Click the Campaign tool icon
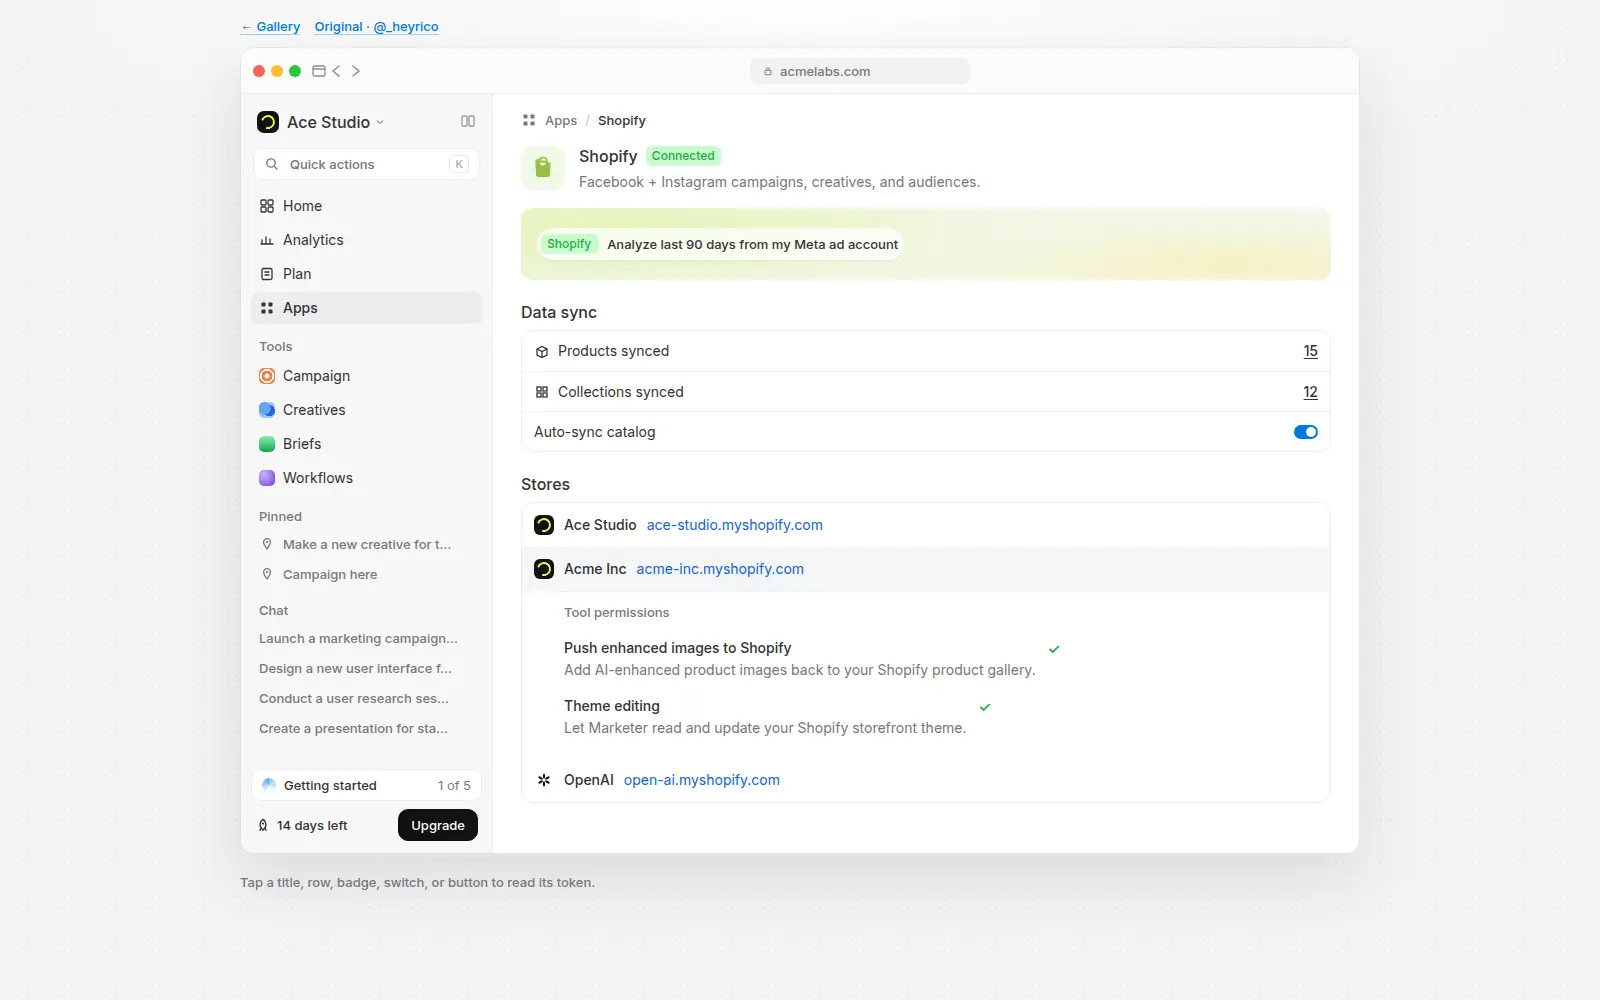The width and height of the screenshot is (1600, 1000). (267, 376)
